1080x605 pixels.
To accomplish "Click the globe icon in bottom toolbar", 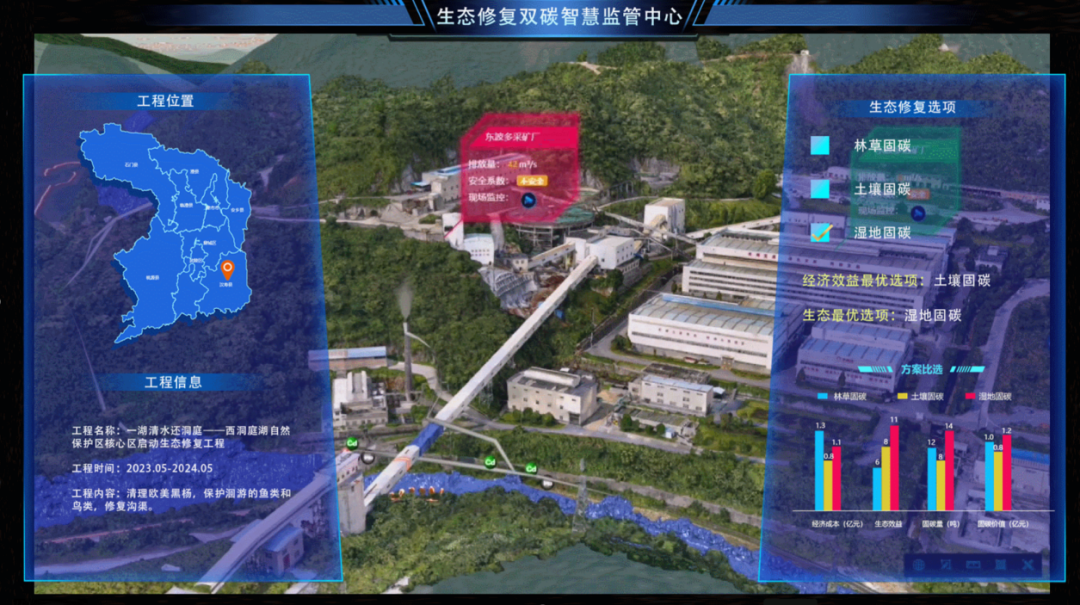I will pyautogui.click(x=919, y=565).
